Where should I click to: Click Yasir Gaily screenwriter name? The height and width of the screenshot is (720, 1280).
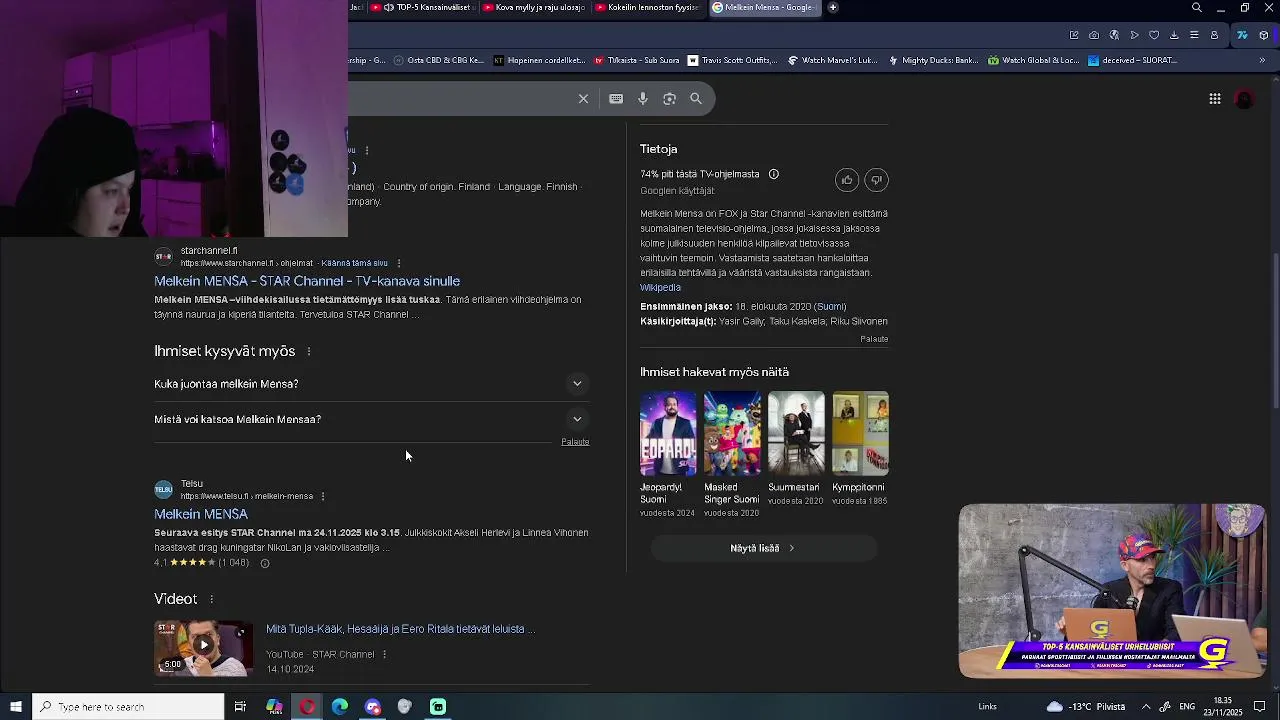pyautogui.click(x=741, y=322)
